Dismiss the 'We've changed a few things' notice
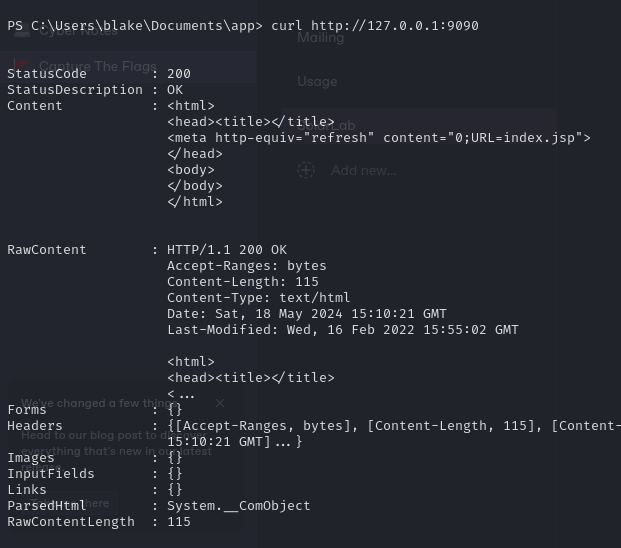This screenshot has width=621, height=548. click(220, 404)
